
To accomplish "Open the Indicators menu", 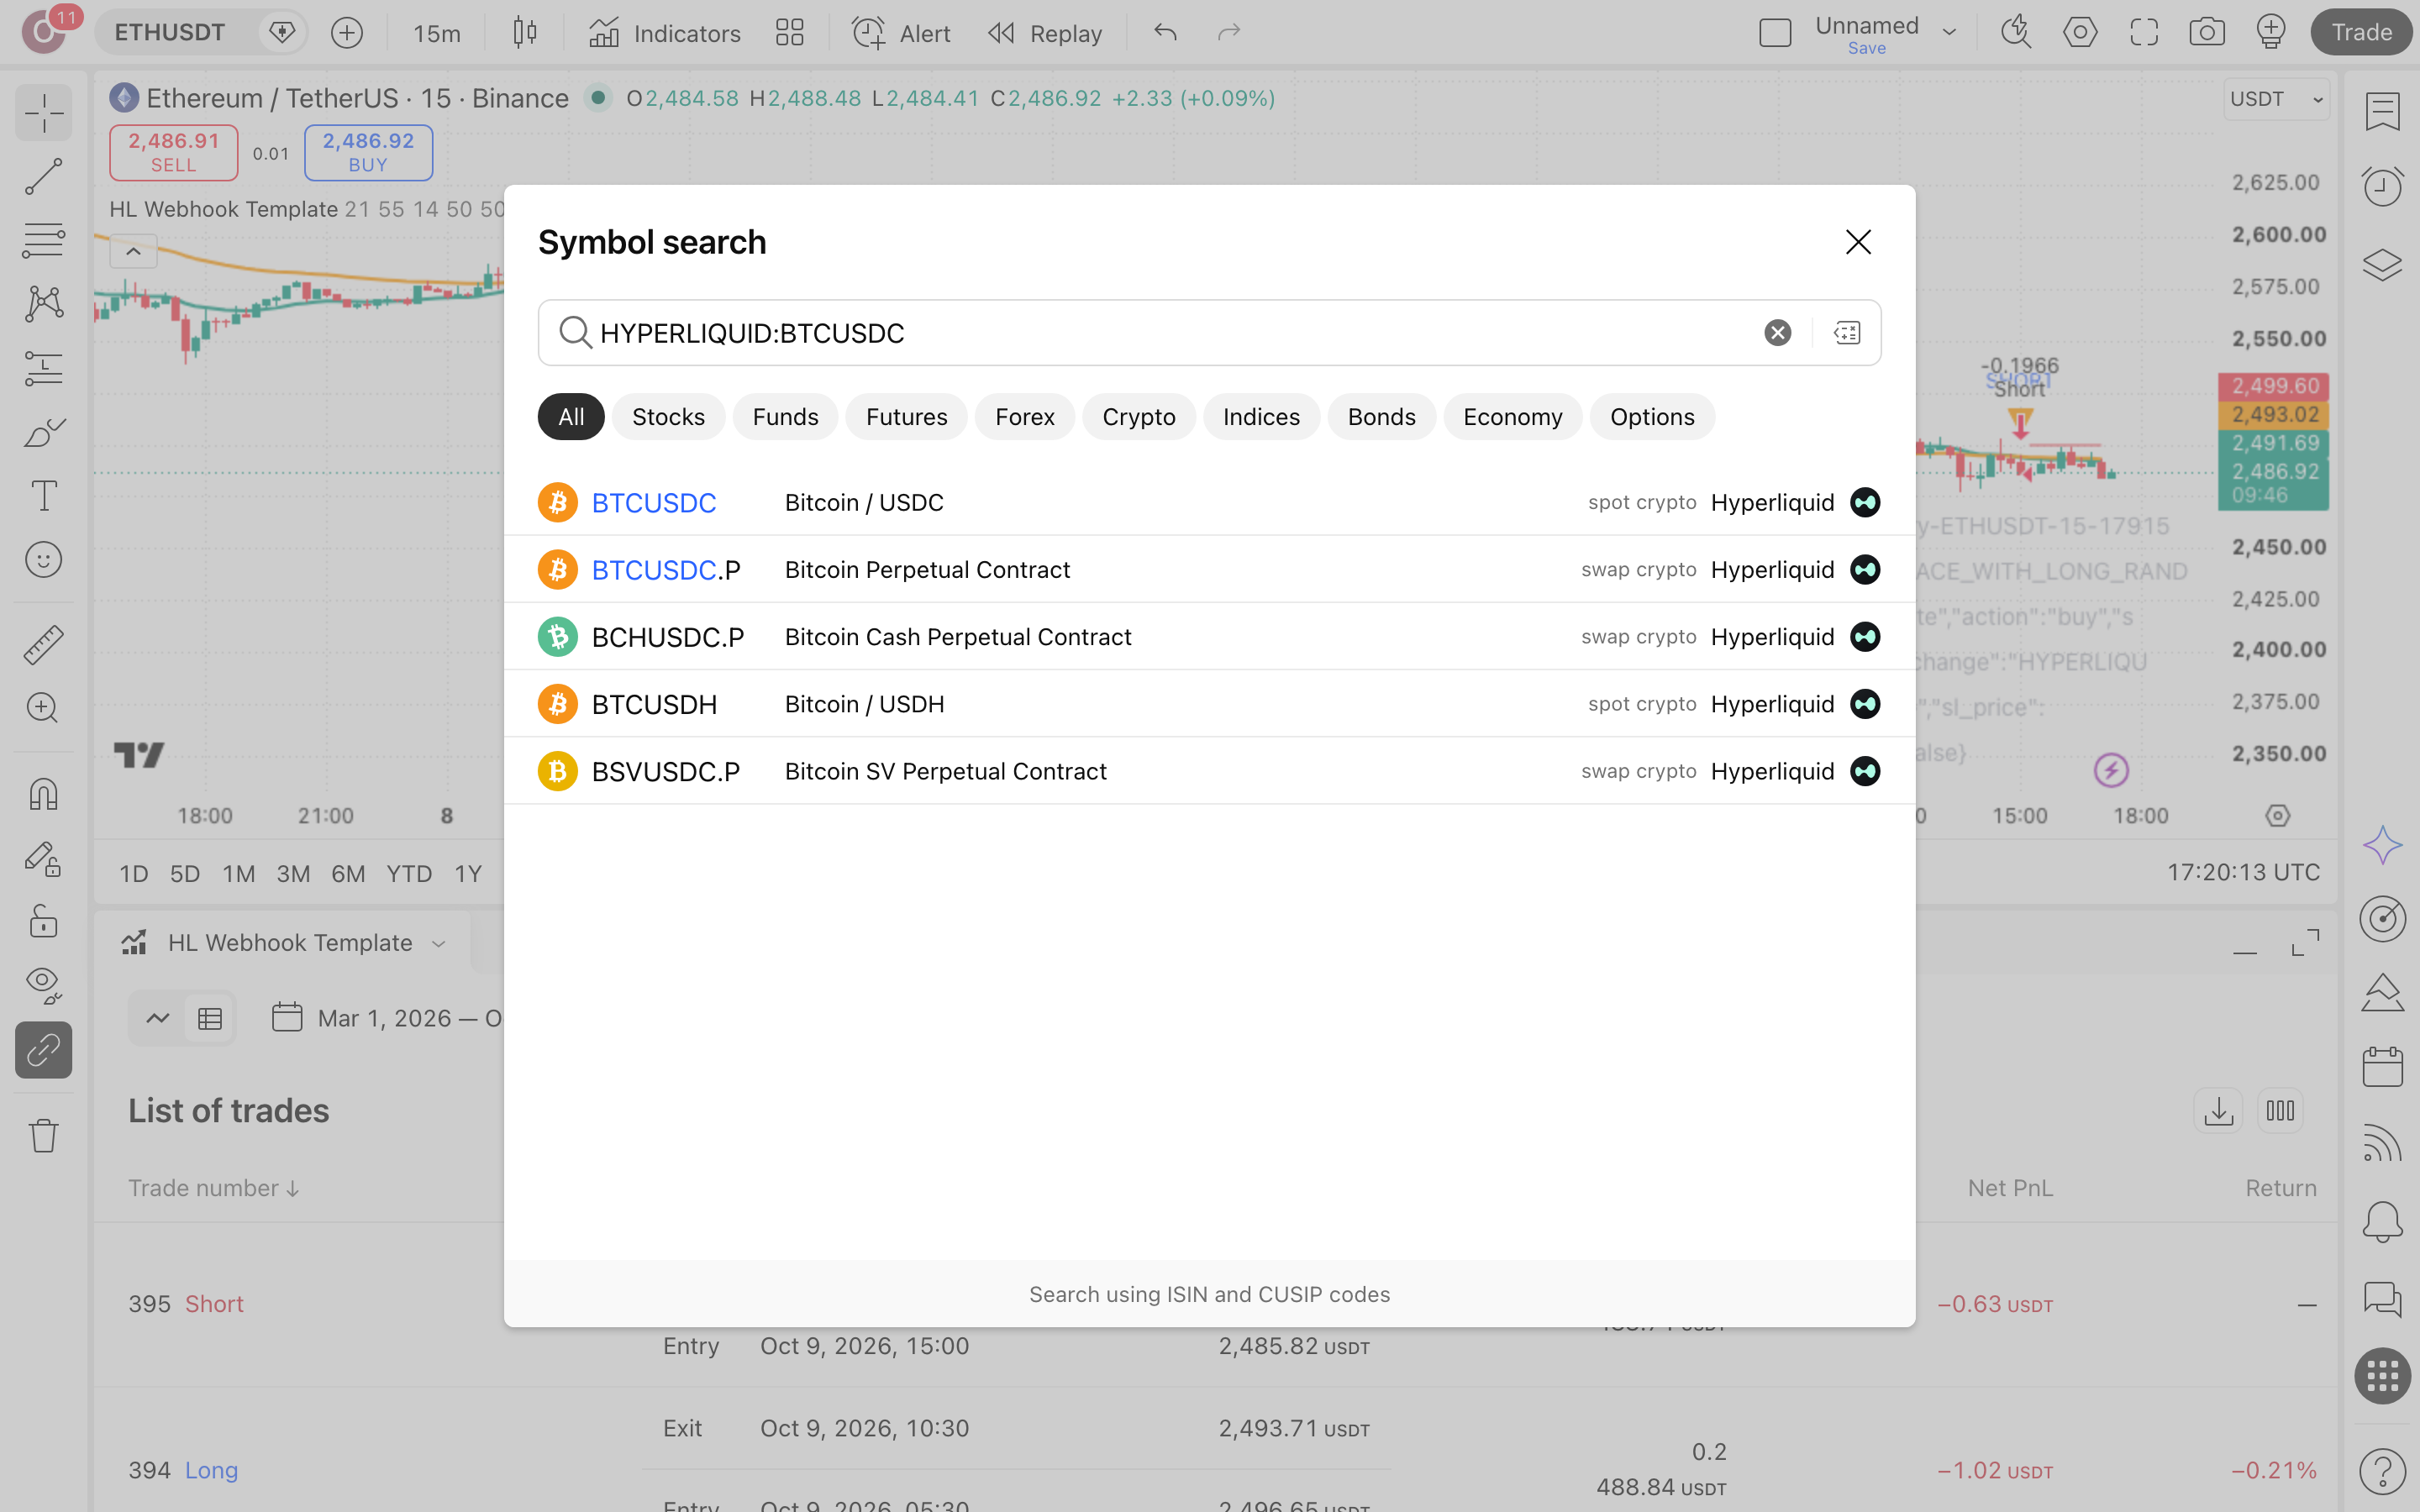I will [x=665, y=33].
